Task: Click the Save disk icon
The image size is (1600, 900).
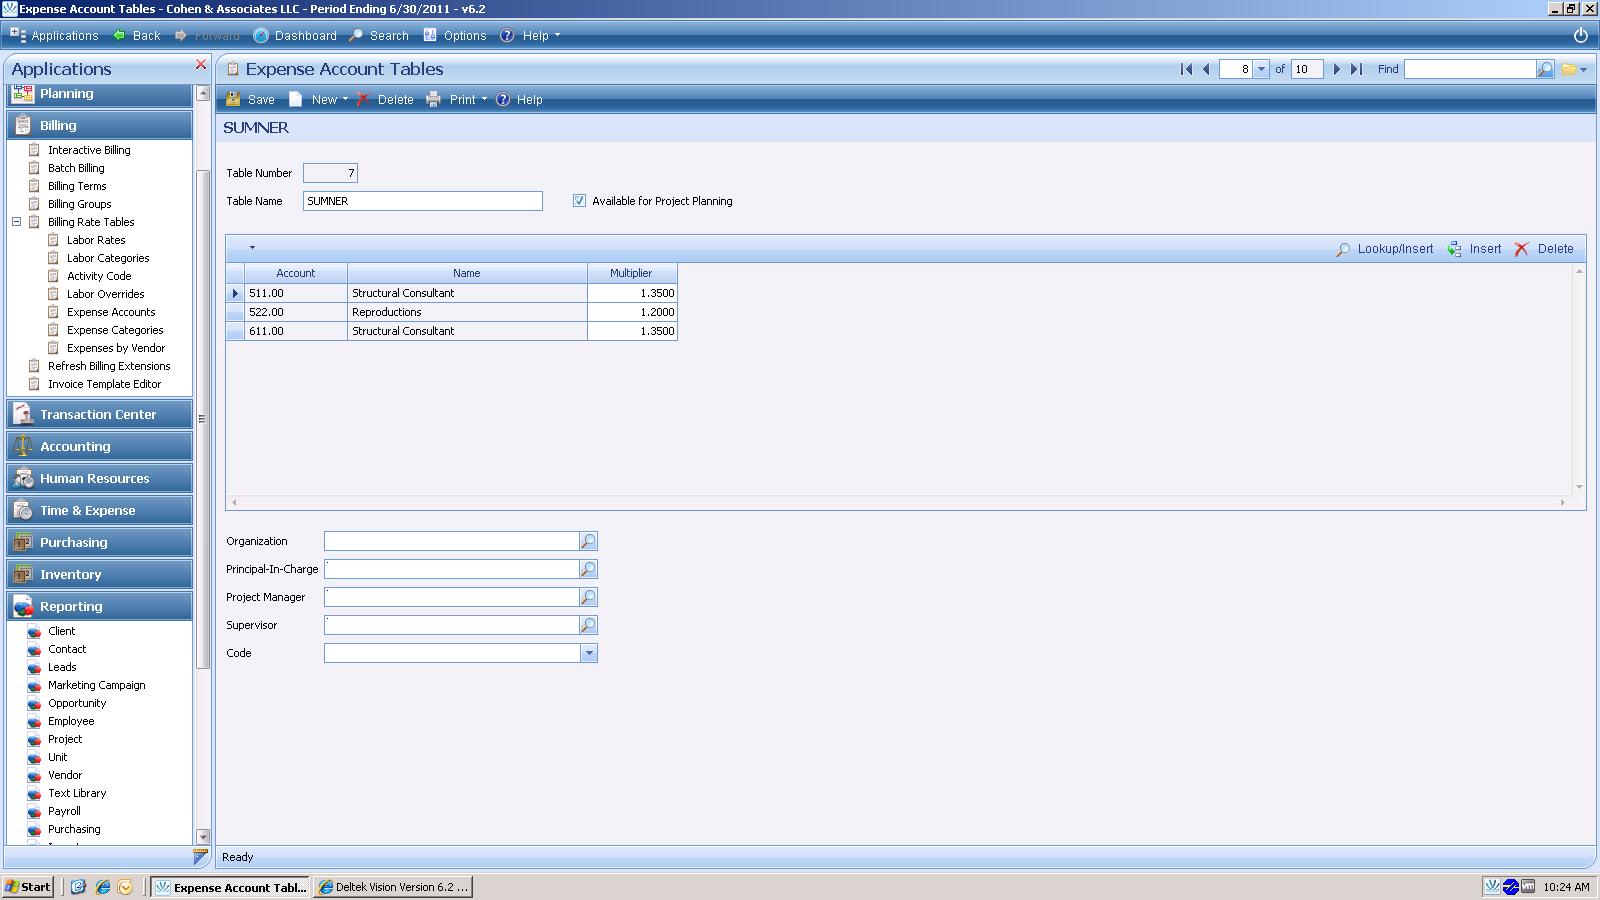Action: 233,99
